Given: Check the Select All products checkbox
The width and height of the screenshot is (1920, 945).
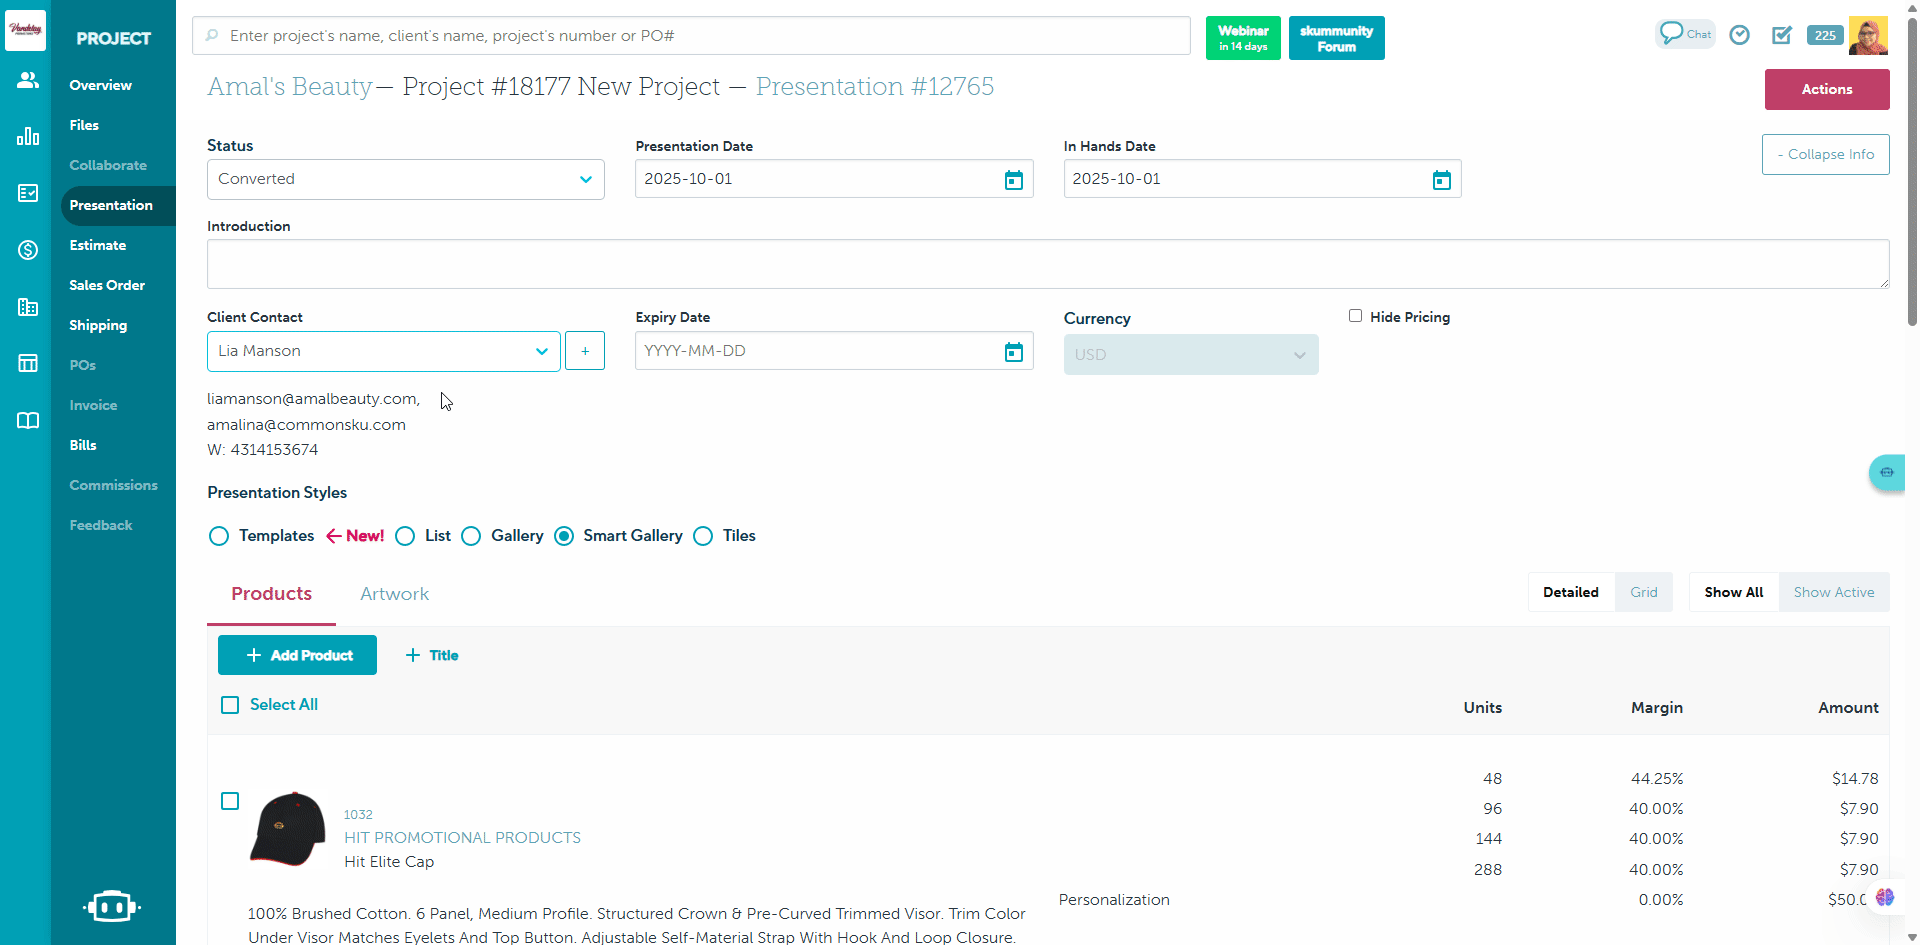Looking at the screenshot, I should point(230,705).
